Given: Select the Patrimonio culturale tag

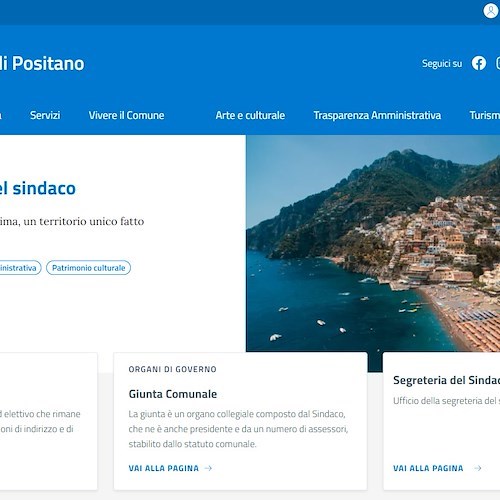Looking at the screenshot, I should (x=88, y=268).
